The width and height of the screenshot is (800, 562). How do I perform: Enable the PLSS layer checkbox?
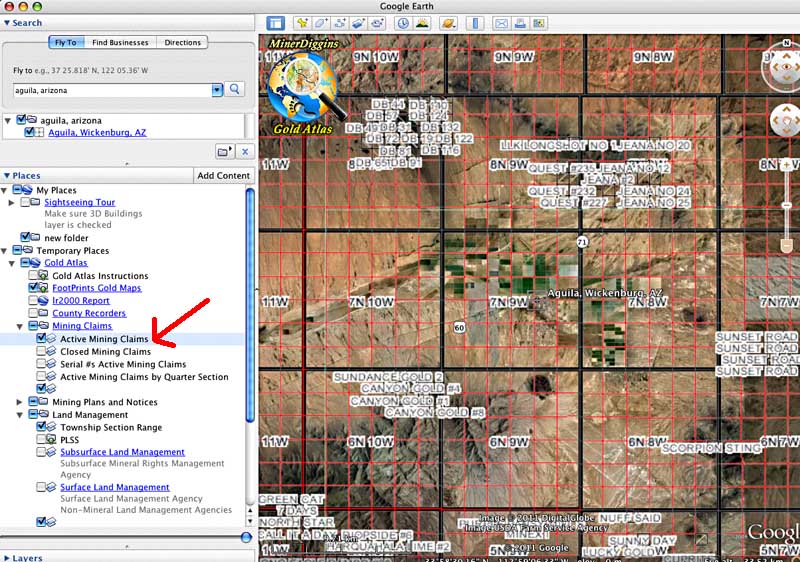click(x=41, y=439)
